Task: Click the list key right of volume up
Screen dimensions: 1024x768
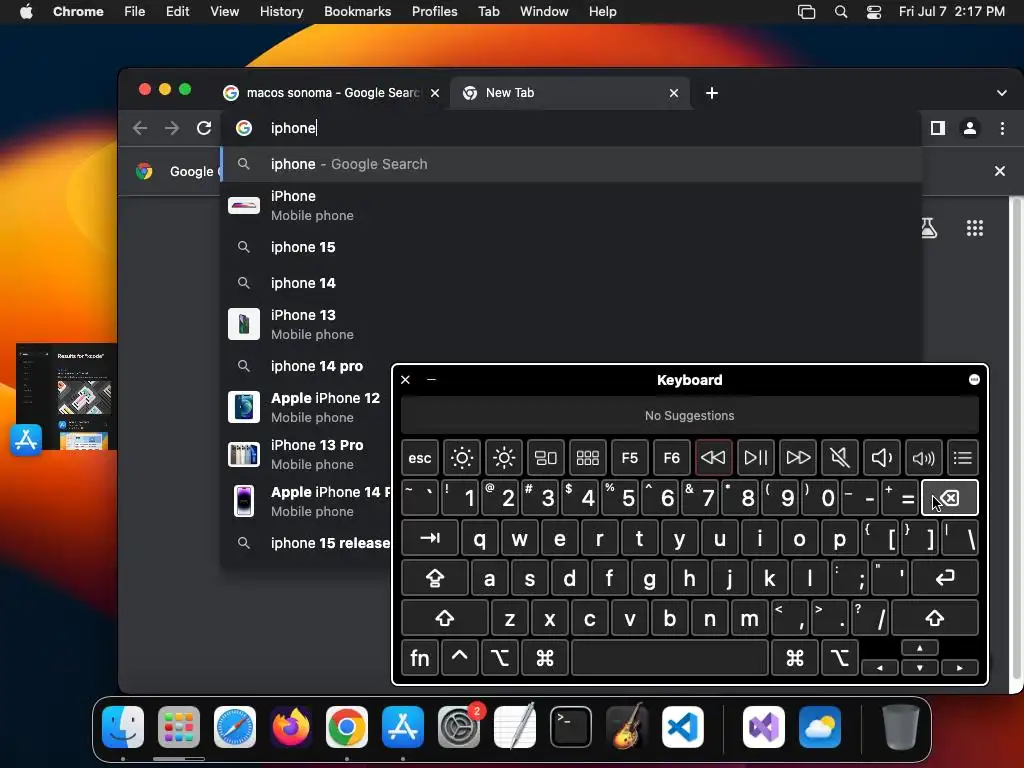Action: click(x=963, y=458)
